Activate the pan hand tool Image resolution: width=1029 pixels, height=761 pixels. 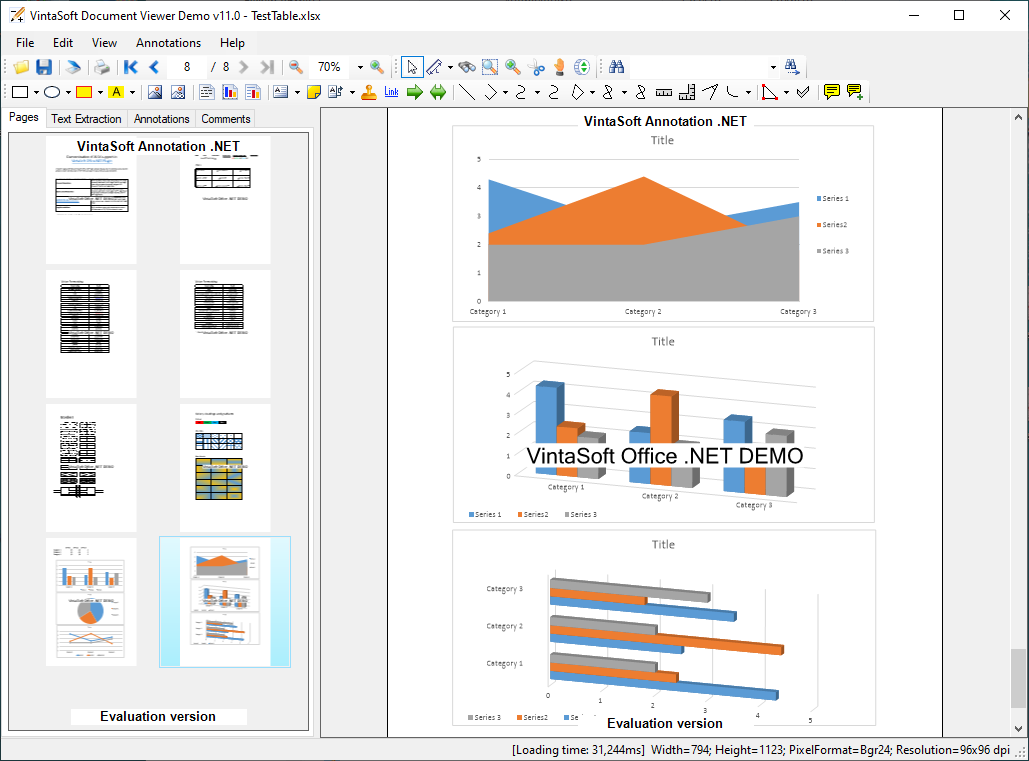coord(560,67)
